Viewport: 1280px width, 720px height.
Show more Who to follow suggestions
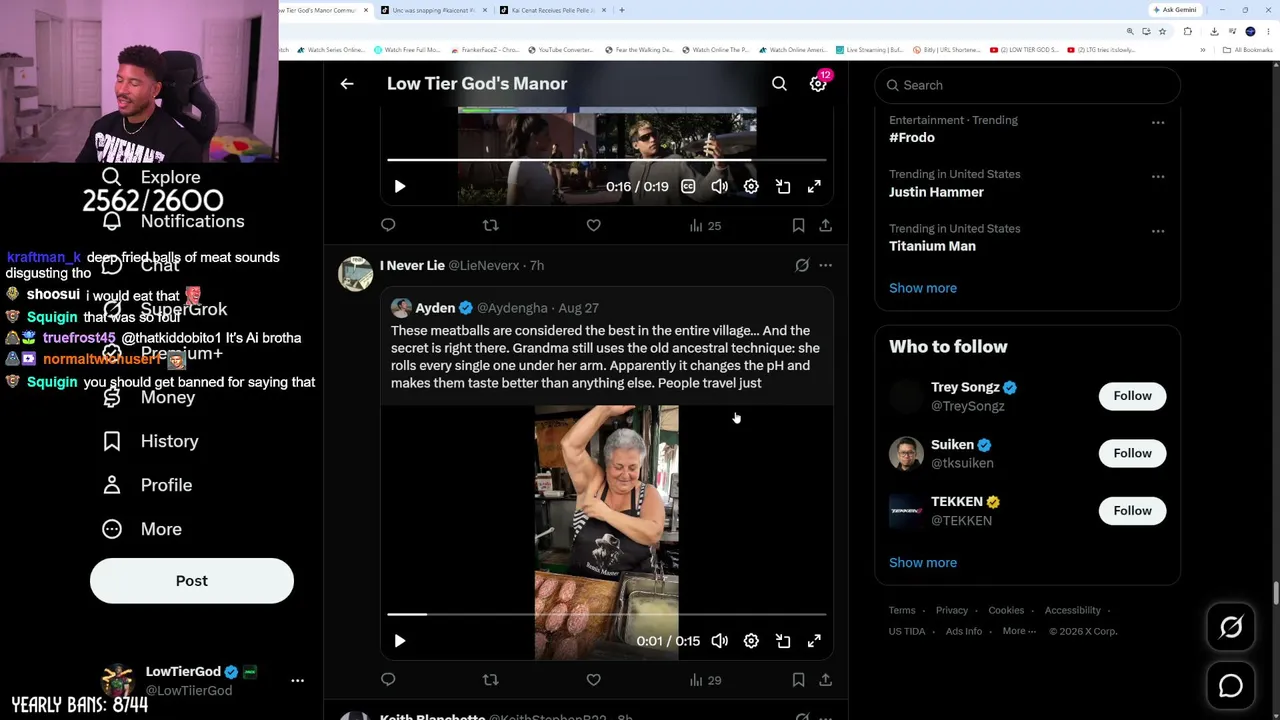(x=923, y=563)
